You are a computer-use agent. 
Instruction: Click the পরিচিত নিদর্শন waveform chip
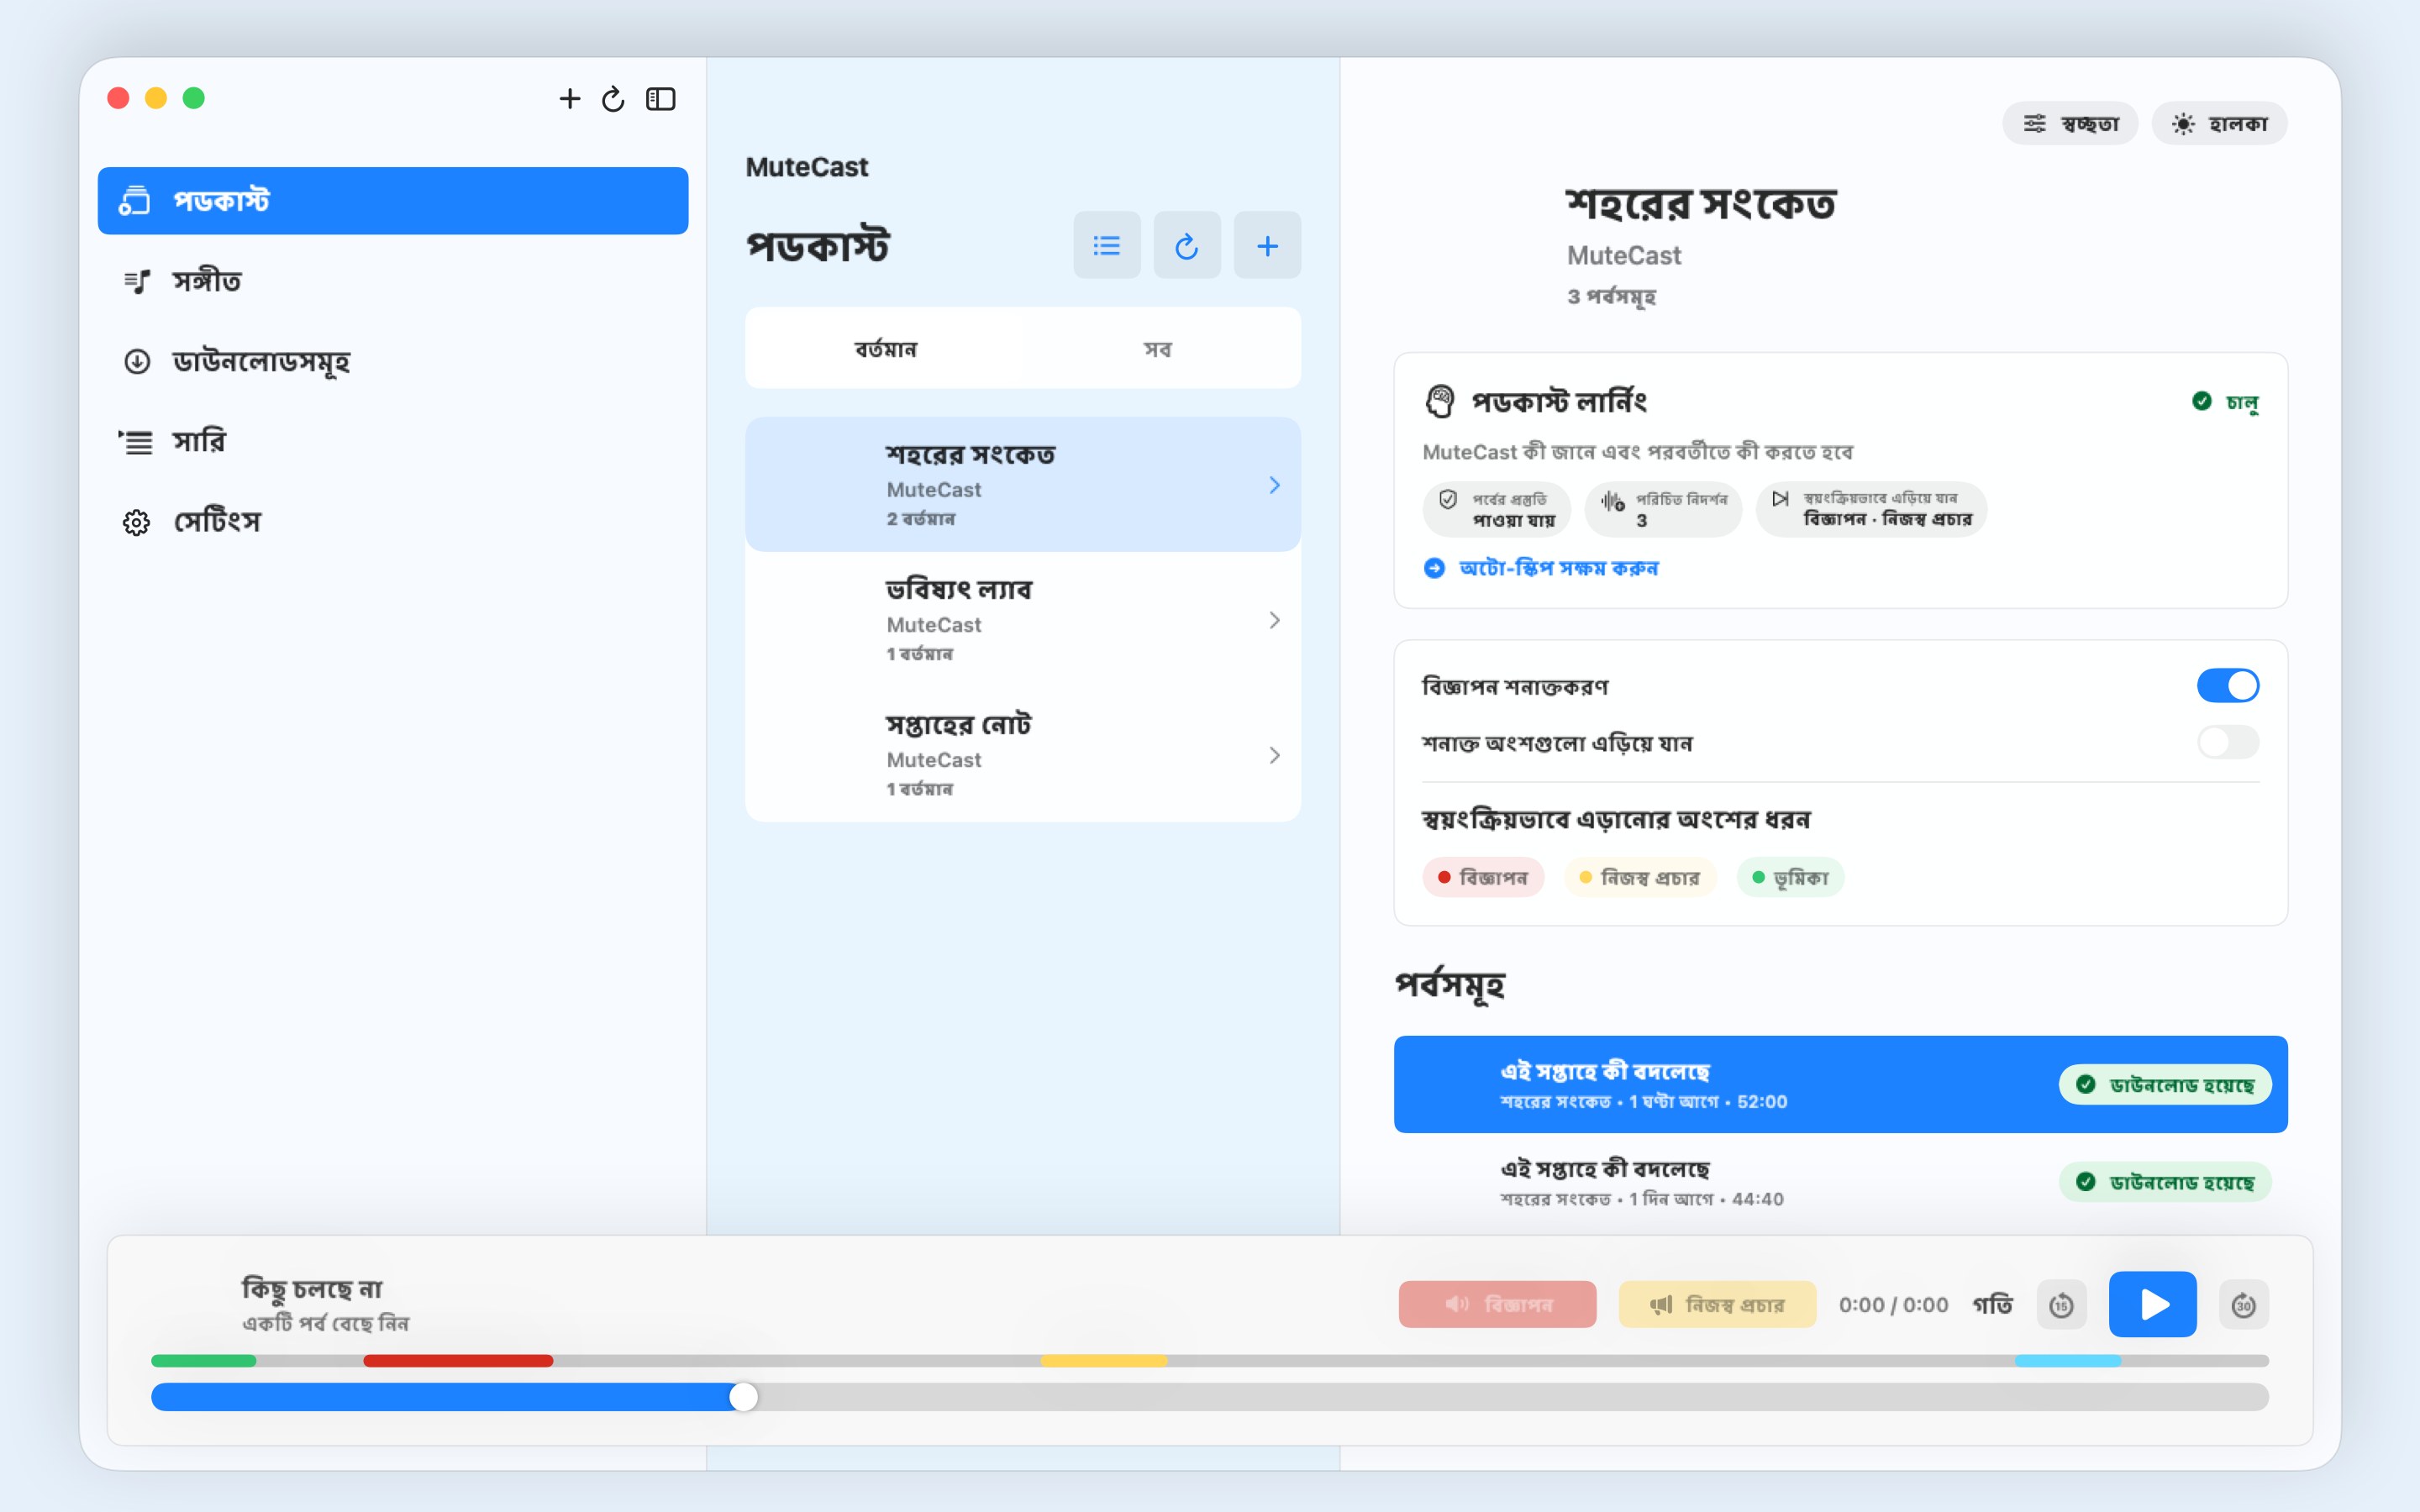click(1663, 509)
